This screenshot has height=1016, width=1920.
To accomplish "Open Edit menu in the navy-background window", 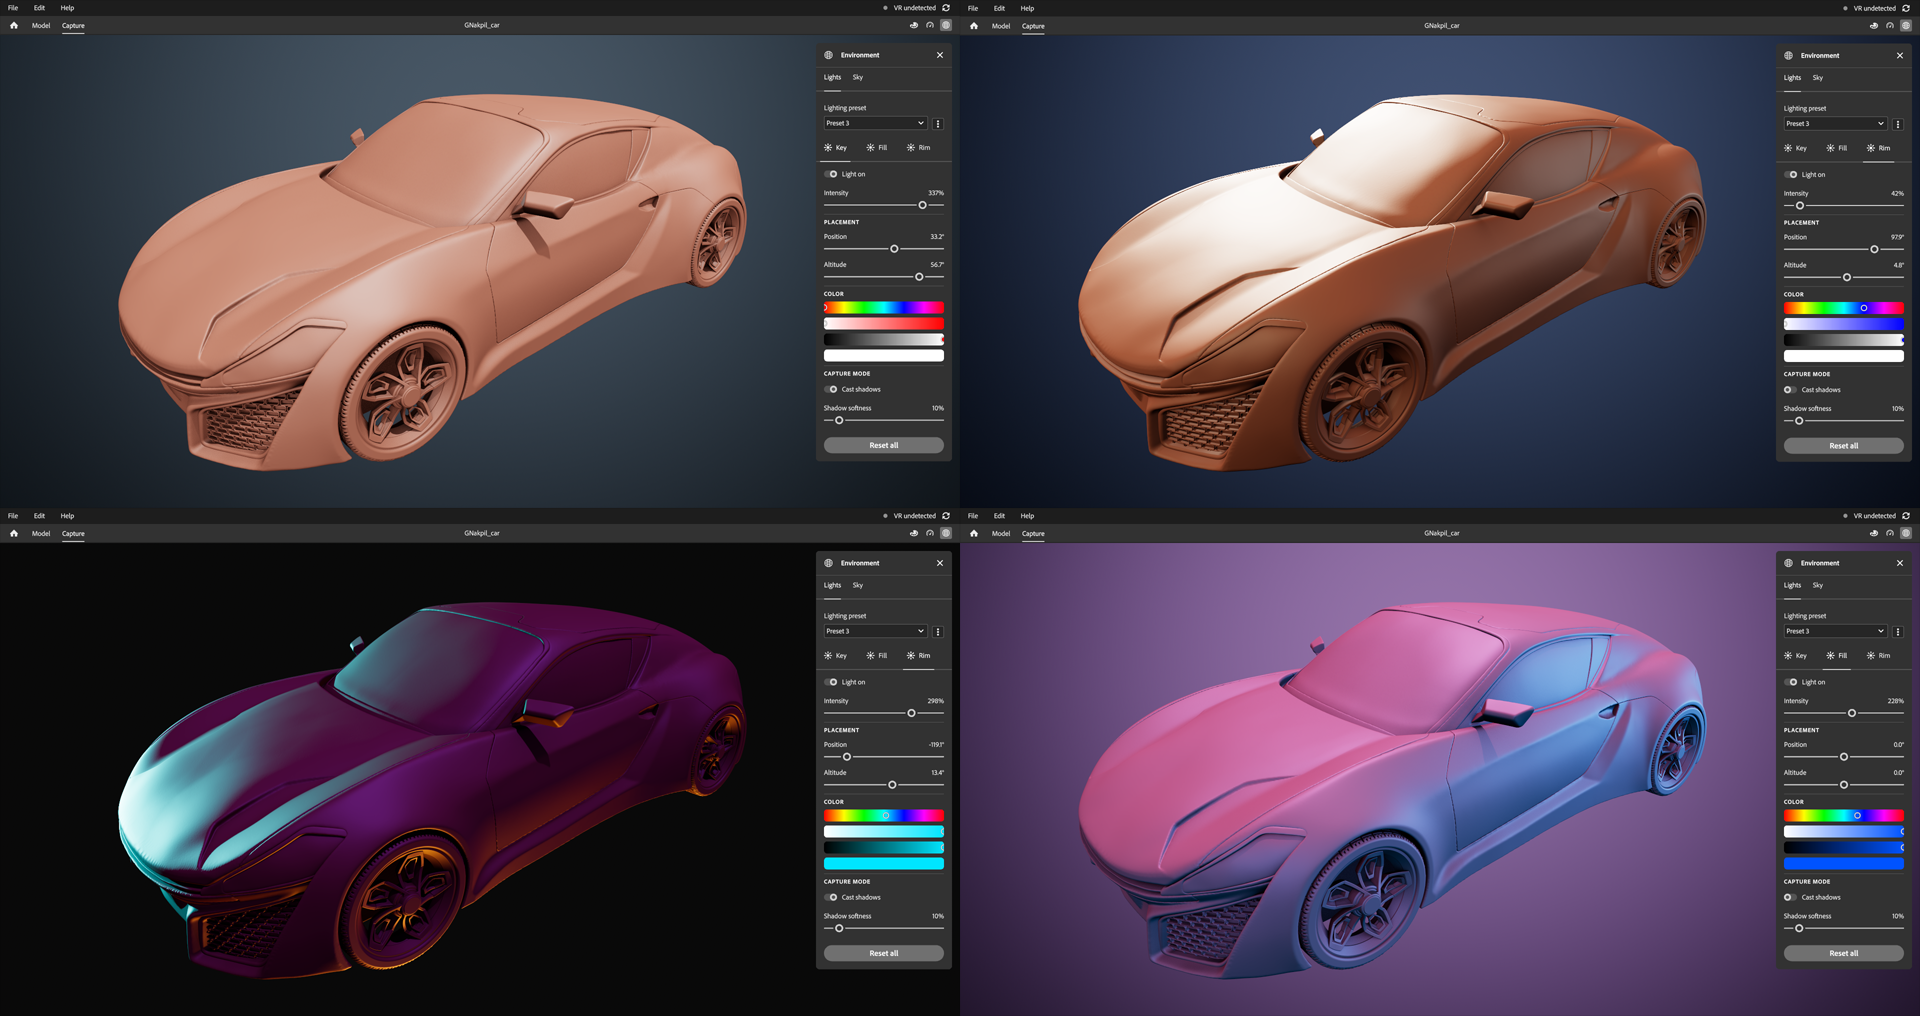I will [999, 8].
